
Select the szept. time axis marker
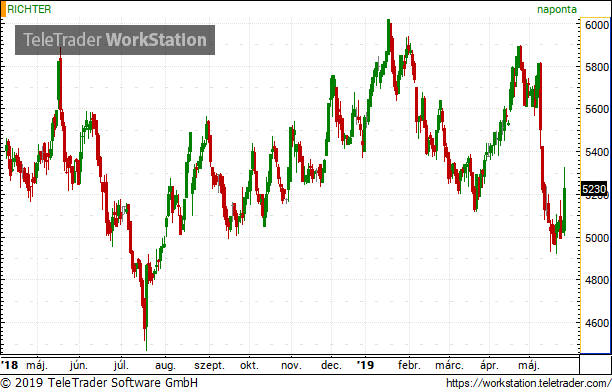point(210,366)
